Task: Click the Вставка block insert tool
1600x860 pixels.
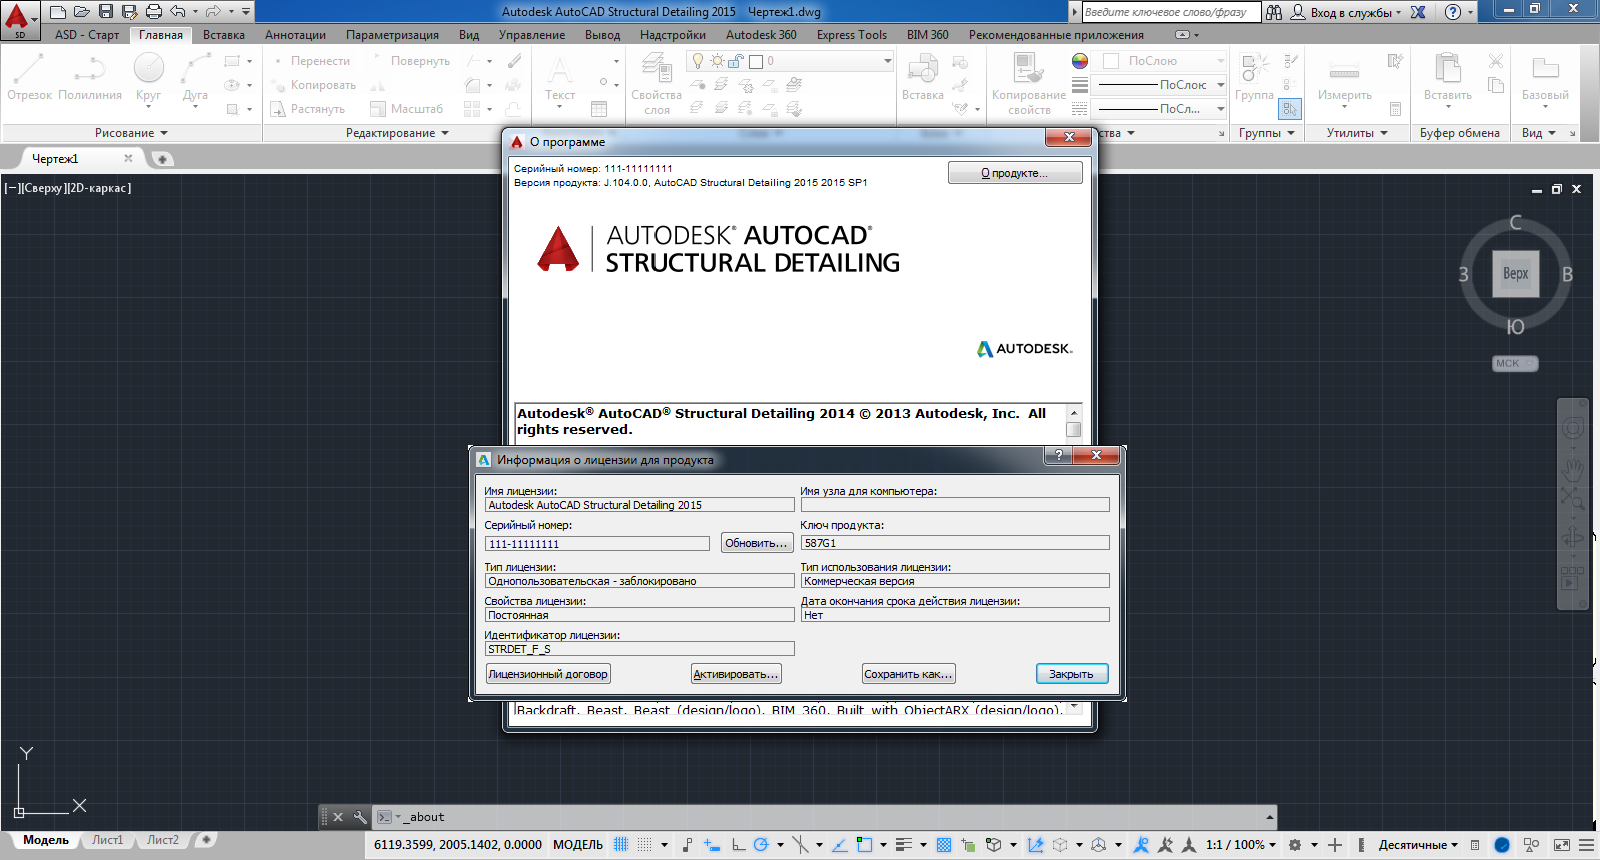Action: click(922, 78)
